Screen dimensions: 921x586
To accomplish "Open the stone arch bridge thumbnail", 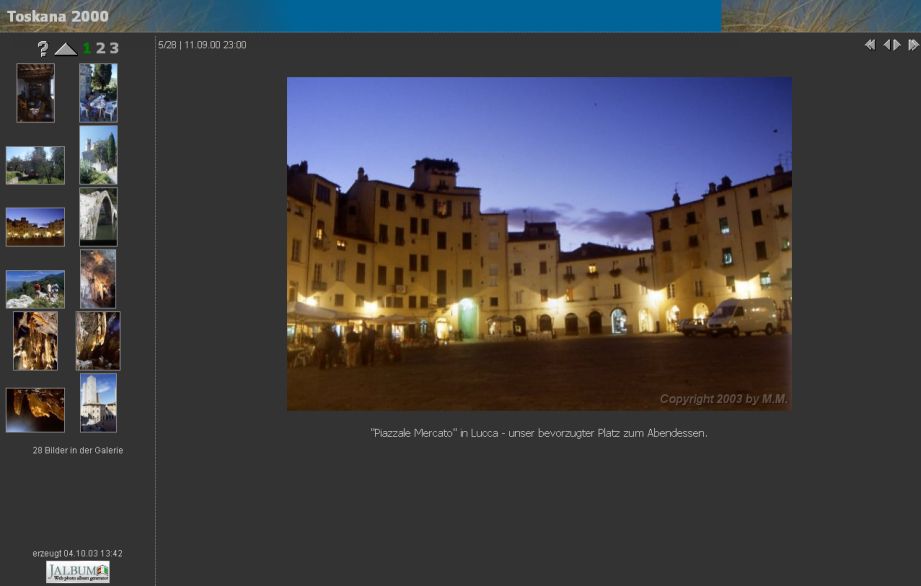I will (98, 217).
